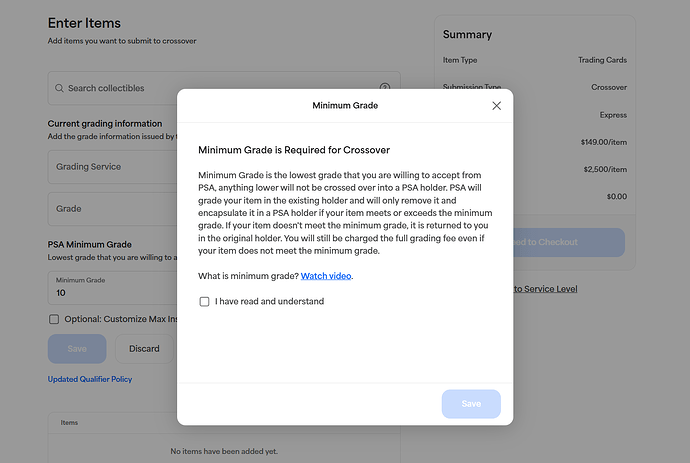Screen dimensions: 690x463
Task: Click 'No items have been added yet.' text
Action: (x=224, y=451)
